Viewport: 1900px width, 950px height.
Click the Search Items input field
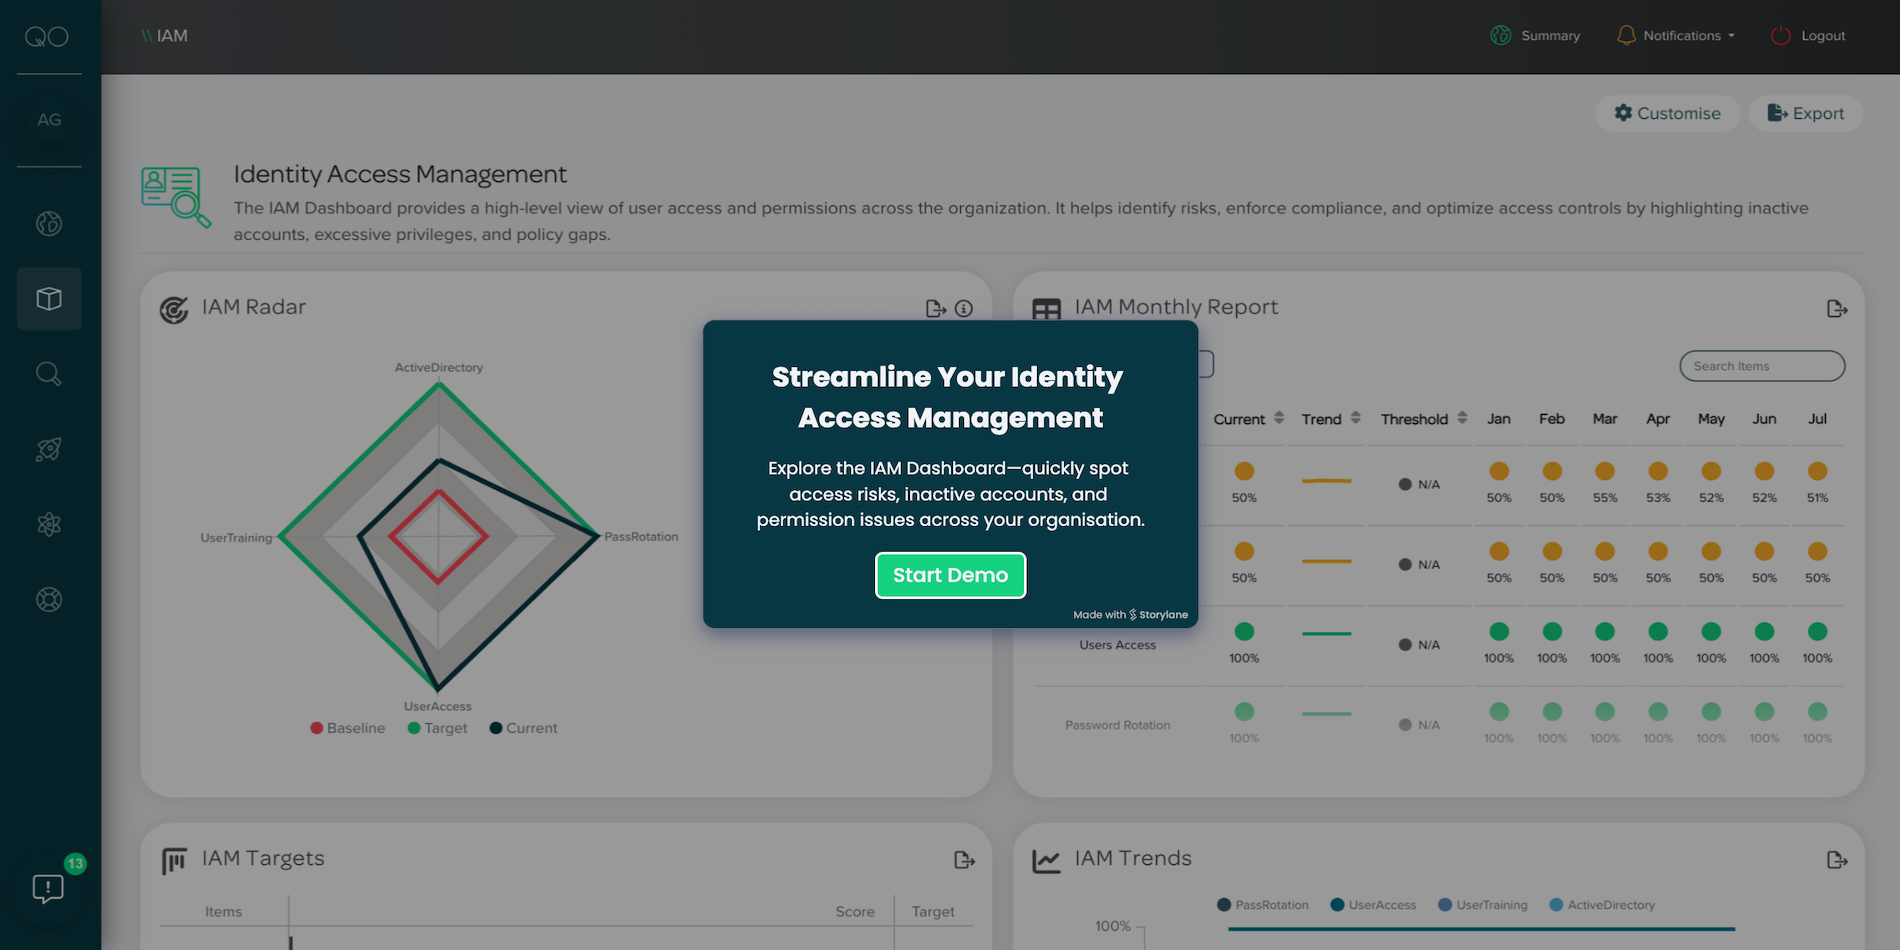pyautogui.click(x=1762, y=366)
